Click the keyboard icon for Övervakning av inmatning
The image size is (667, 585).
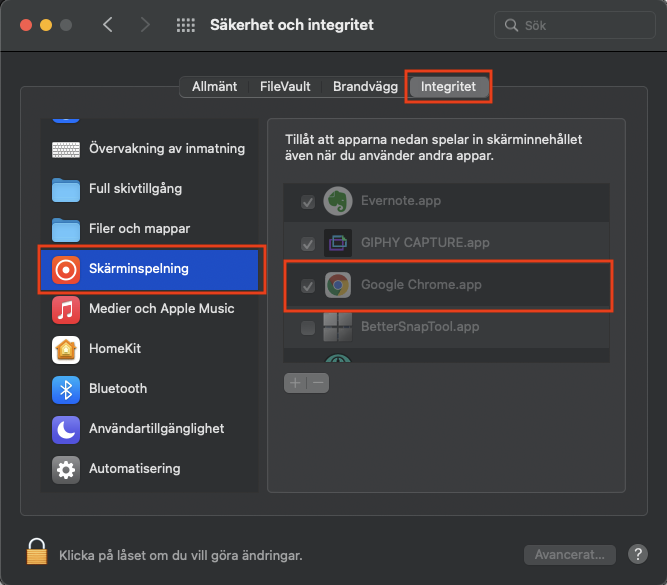(66, 149)
